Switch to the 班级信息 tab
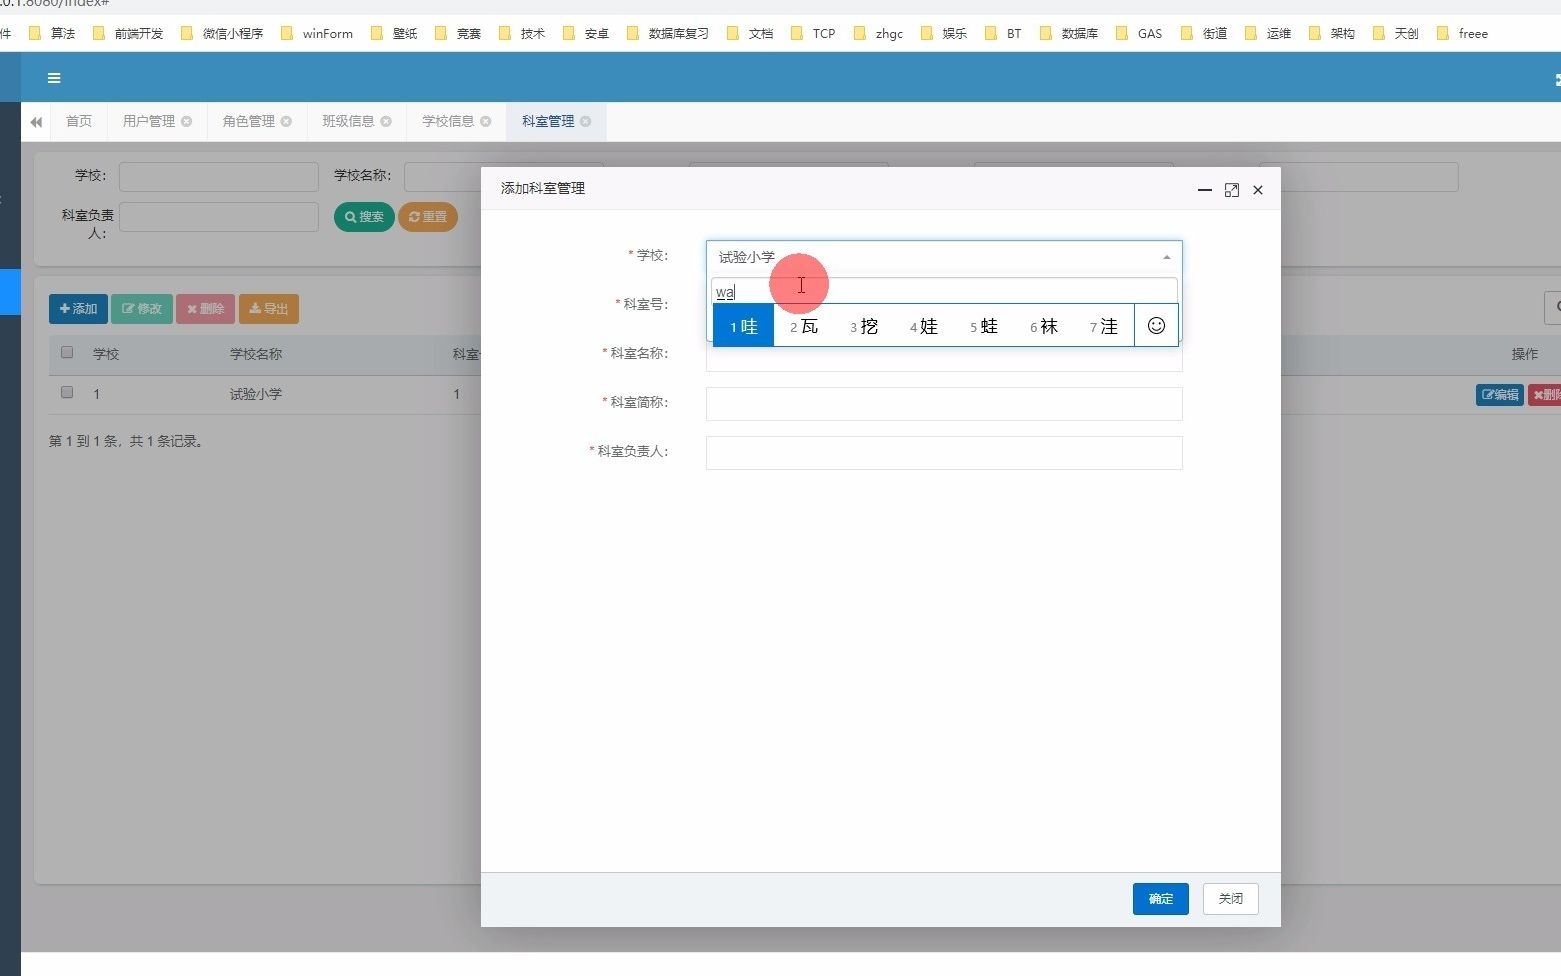 348,121
